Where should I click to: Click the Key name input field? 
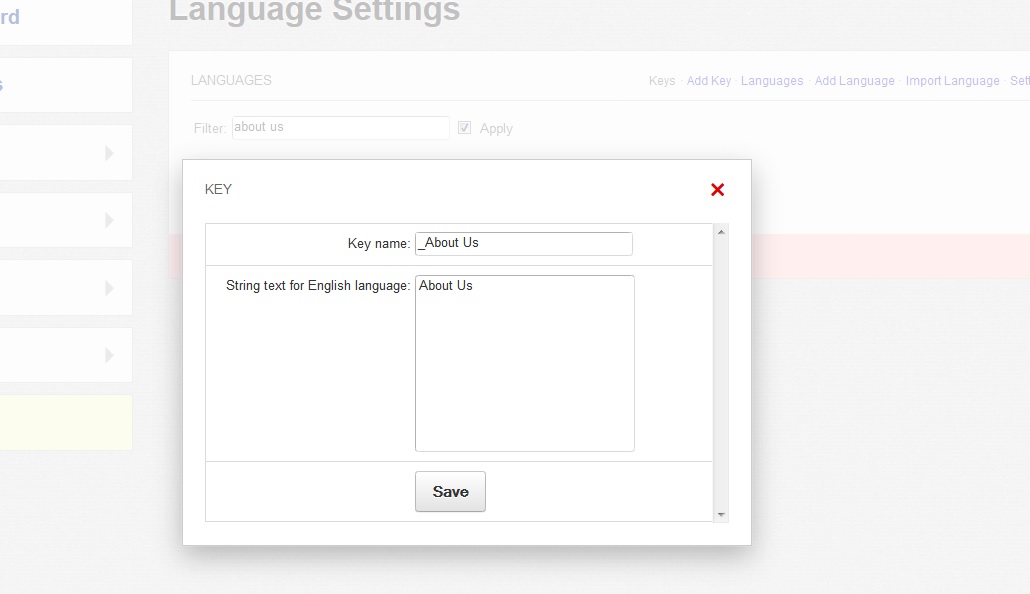523,244
